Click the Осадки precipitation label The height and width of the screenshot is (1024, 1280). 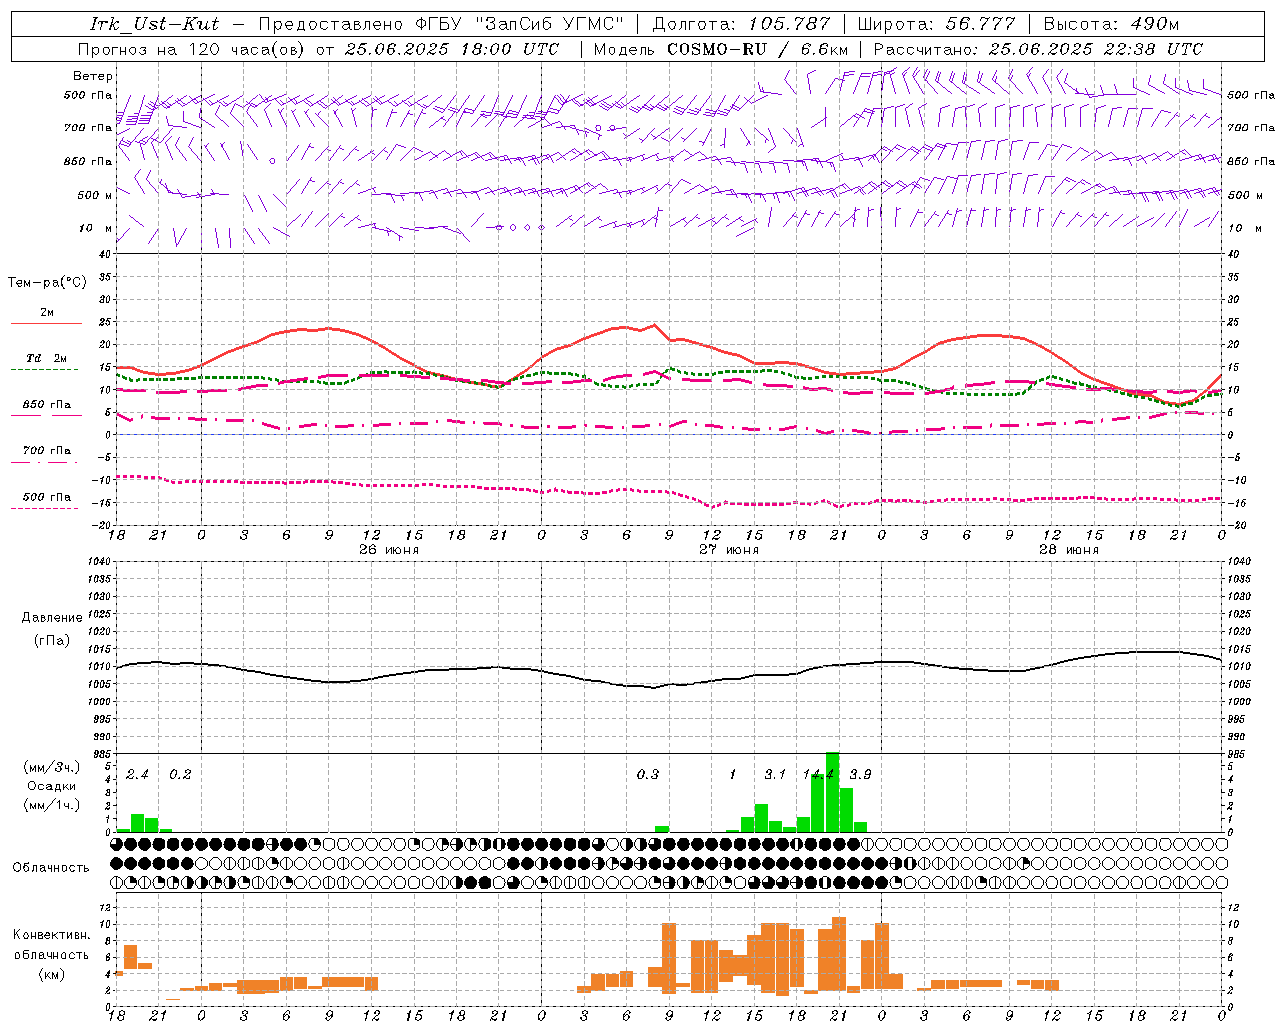point(52,786)
